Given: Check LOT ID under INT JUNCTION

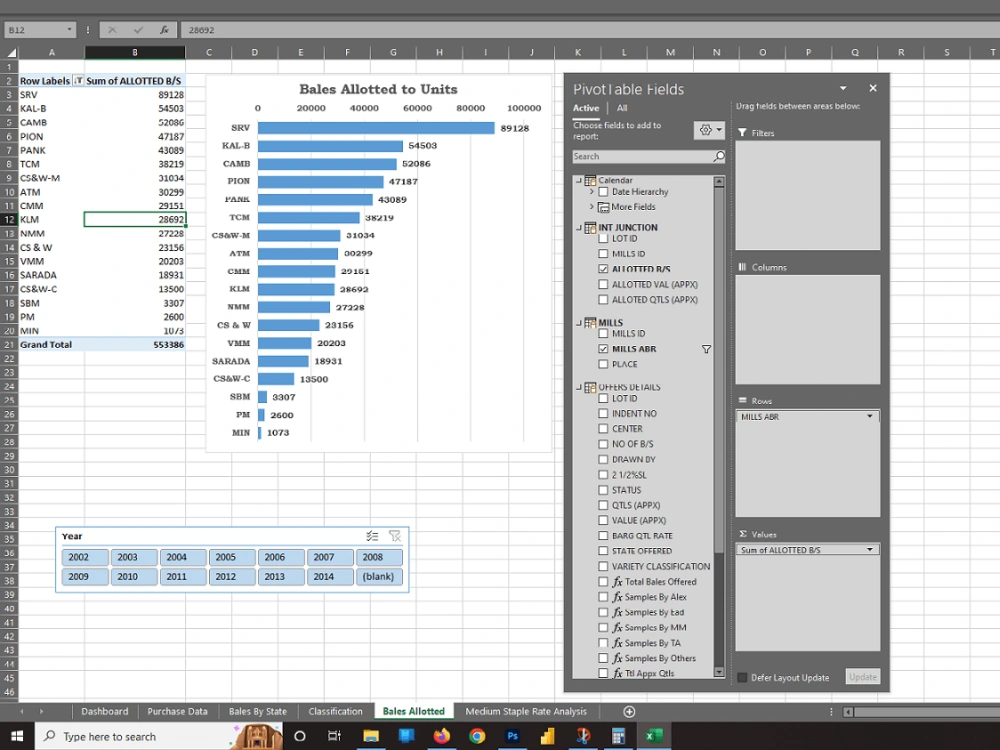Looking at the screenshot, I should tap(603, 239).
